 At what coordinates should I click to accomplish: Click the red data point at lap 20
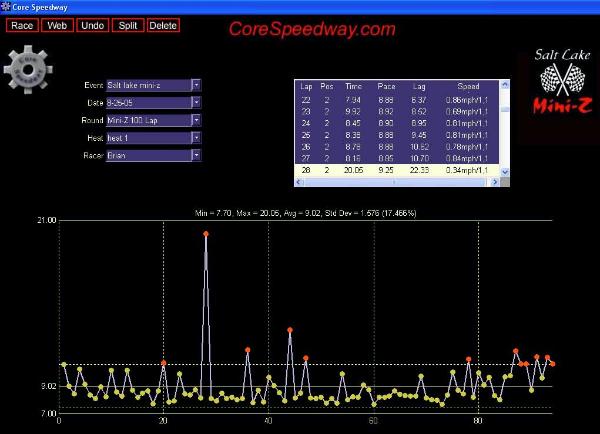click(164, 363)
